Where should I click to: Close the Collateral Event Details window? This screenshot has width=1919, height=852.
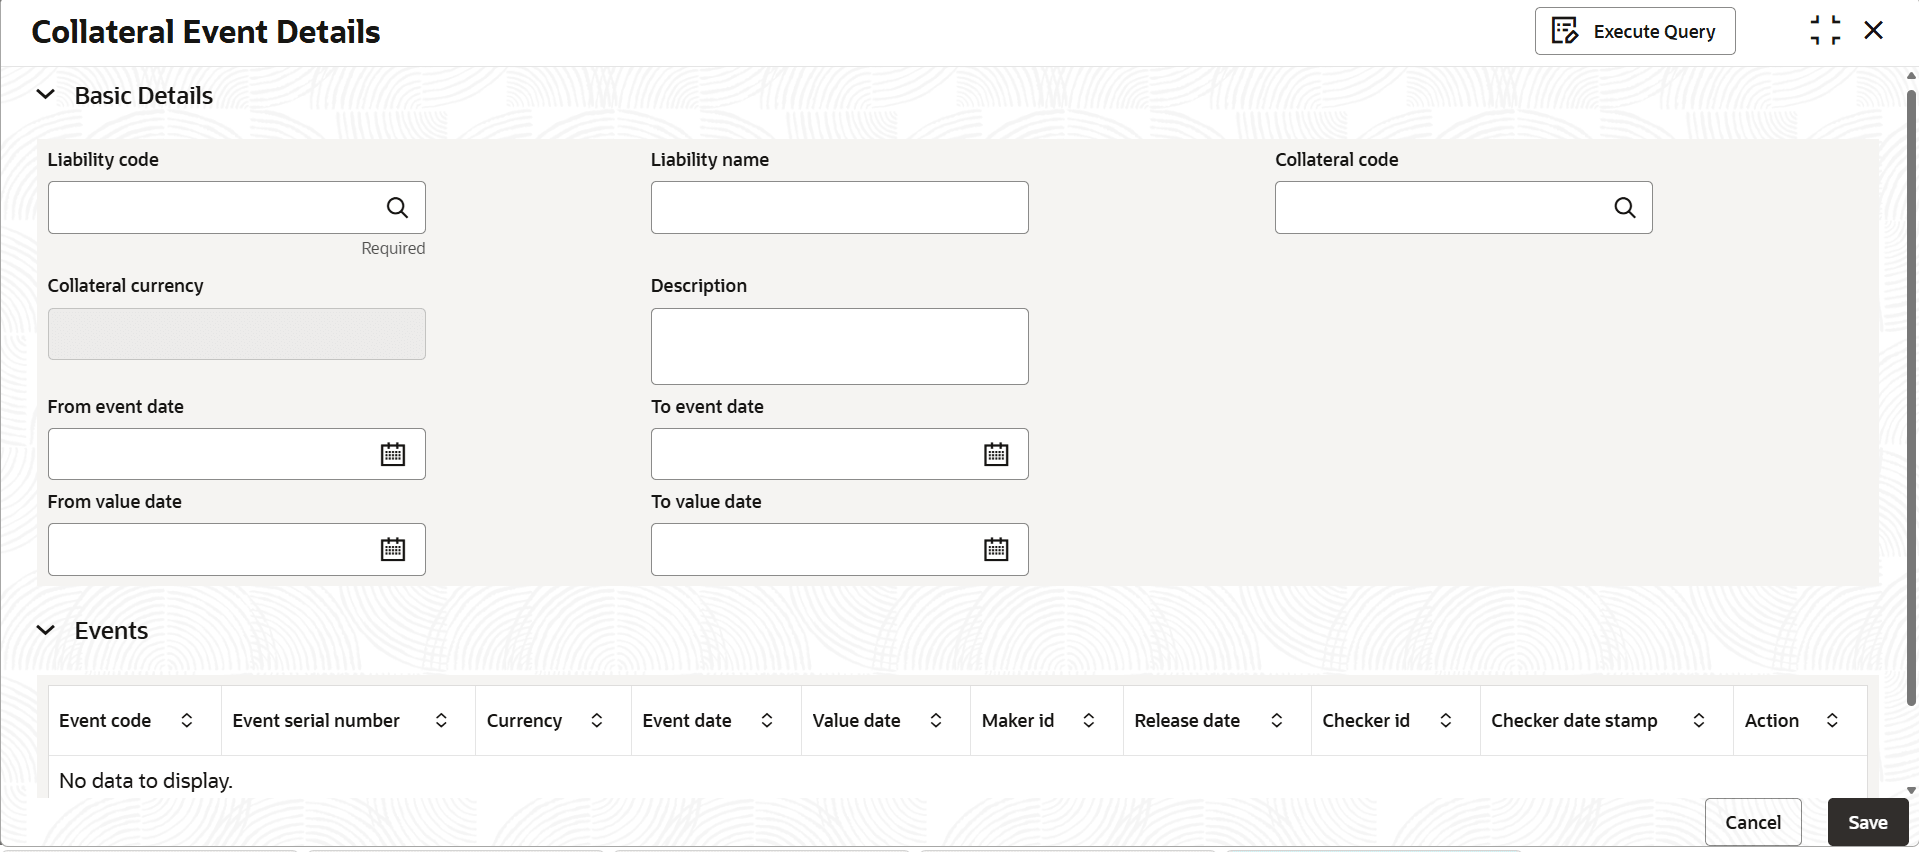point(1874,31)
